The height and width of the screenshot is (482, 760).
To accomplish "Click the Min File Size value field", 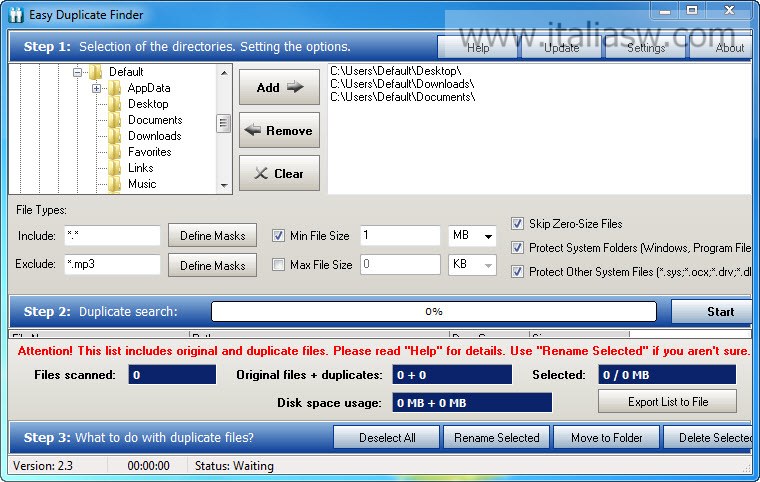I will (400, 236).
